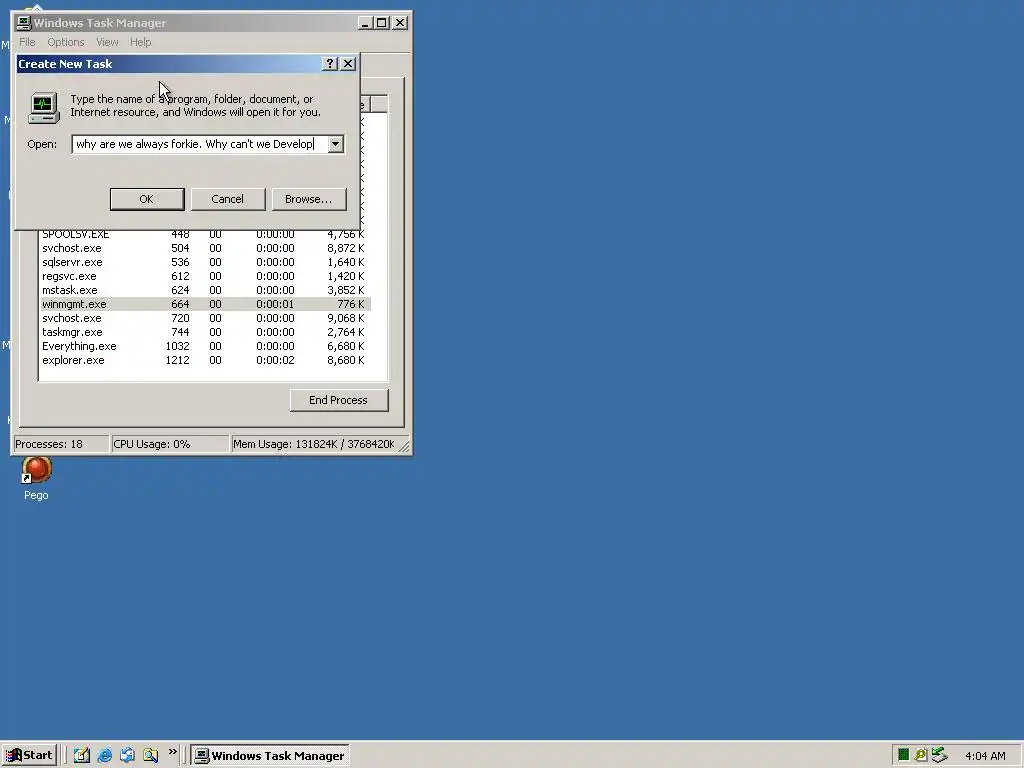Screen dimensions: 1024x768
Task: Click inside the Open text input field
Action: click(x=200, y=144)
